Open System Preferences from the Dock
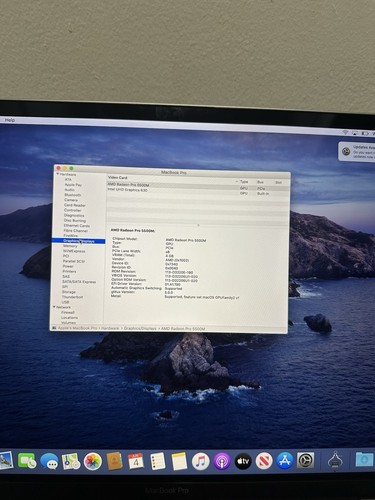The height and width of the screenshot is (500, 375). click(x=305, y=461)
